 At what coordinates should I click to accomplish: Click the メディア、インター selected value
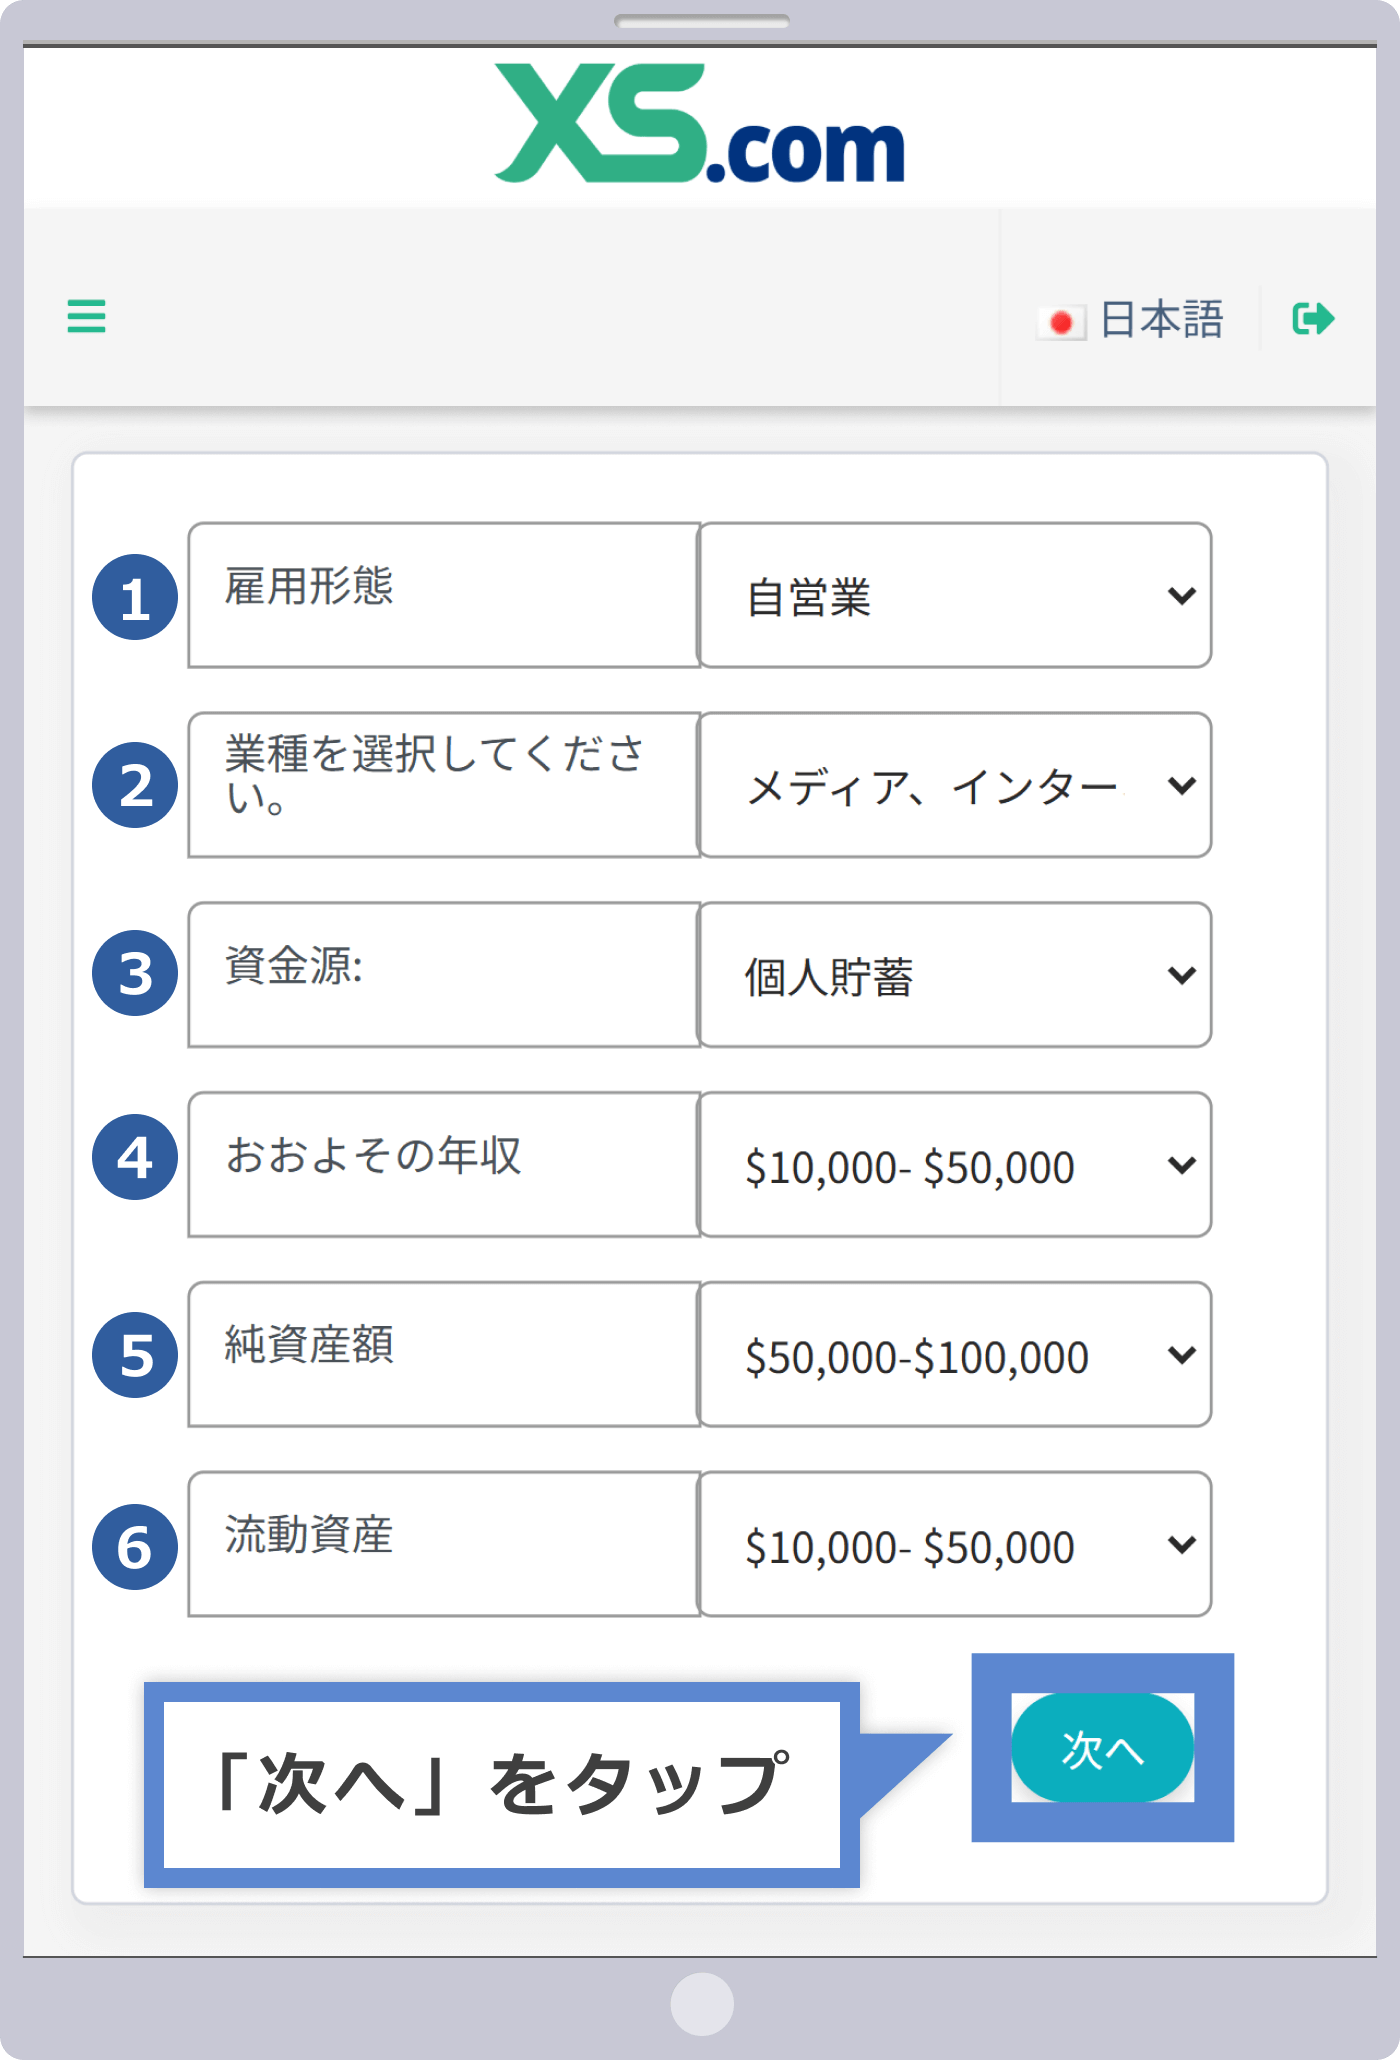tap(930, 786)
